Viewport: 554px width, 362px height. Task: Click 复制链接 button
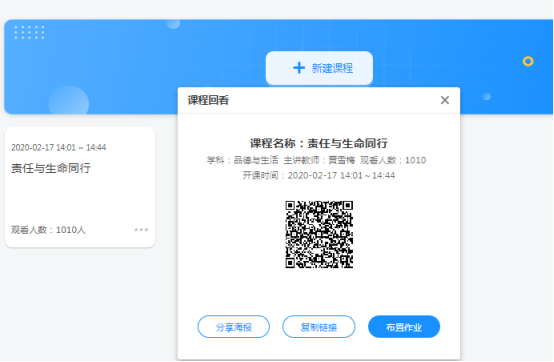(x=319, y=327)
